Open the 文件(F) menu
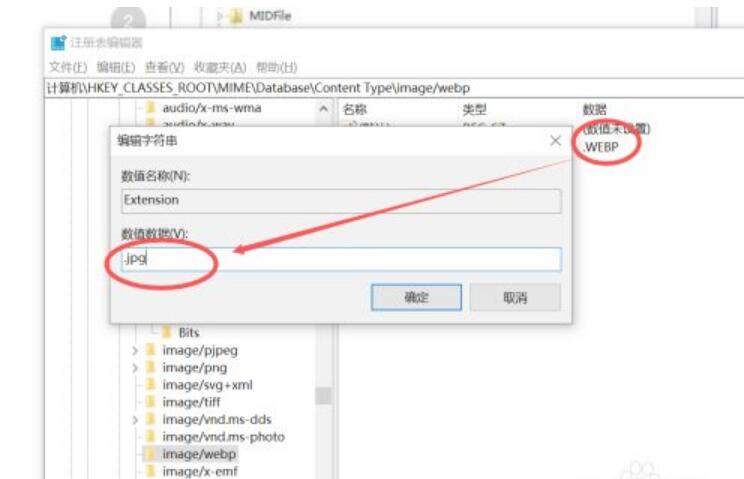 tap(68, 67)
